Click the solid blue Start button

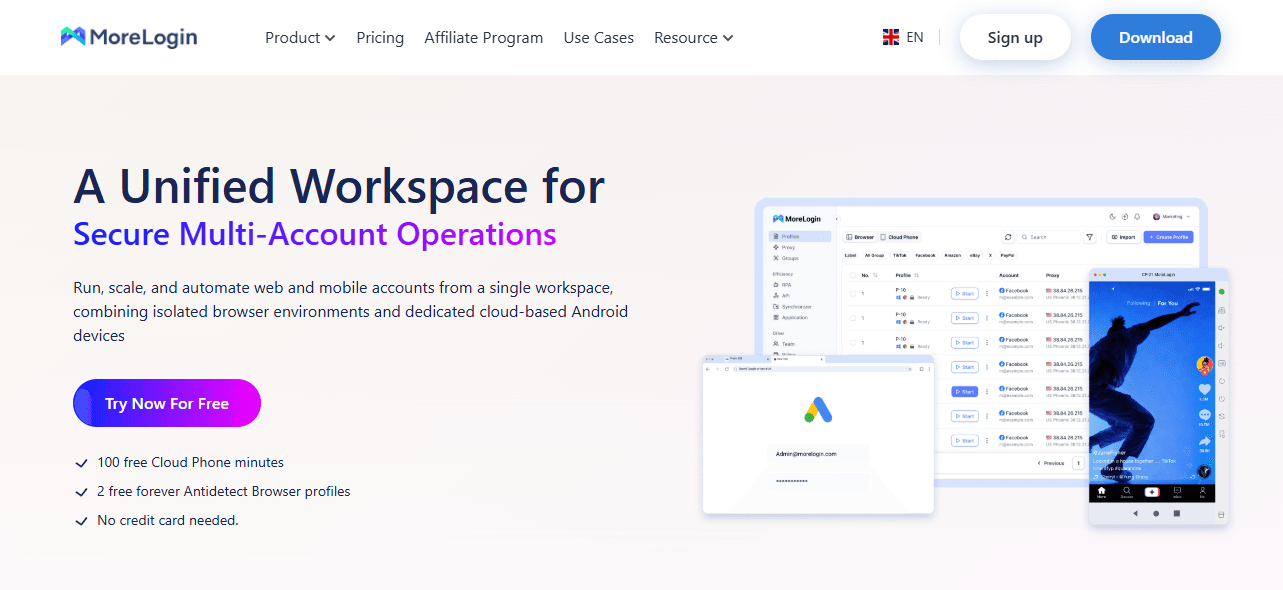pyautogui.click(x=965, y=392)
